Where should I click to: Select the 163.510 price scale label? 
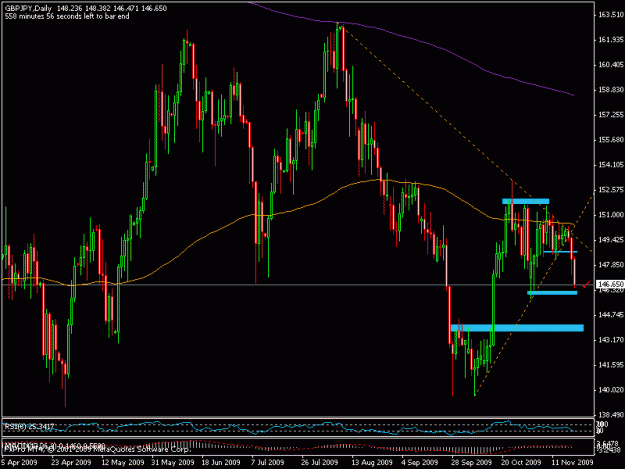click(610, 15)
